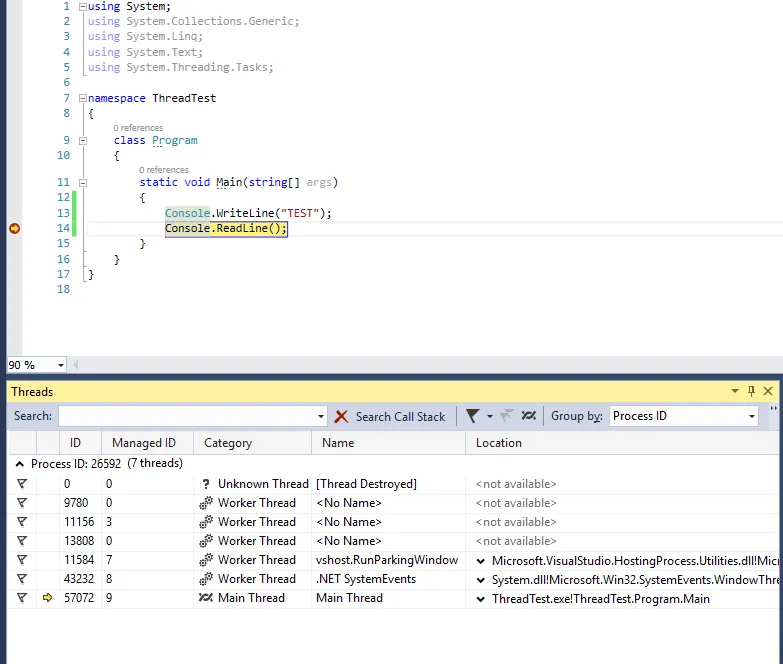Click the breakpoint arrow on line 14
Image resolution: width=783 pixels, height=664 pixels.
pyautogui.click(x=14, y=229)
